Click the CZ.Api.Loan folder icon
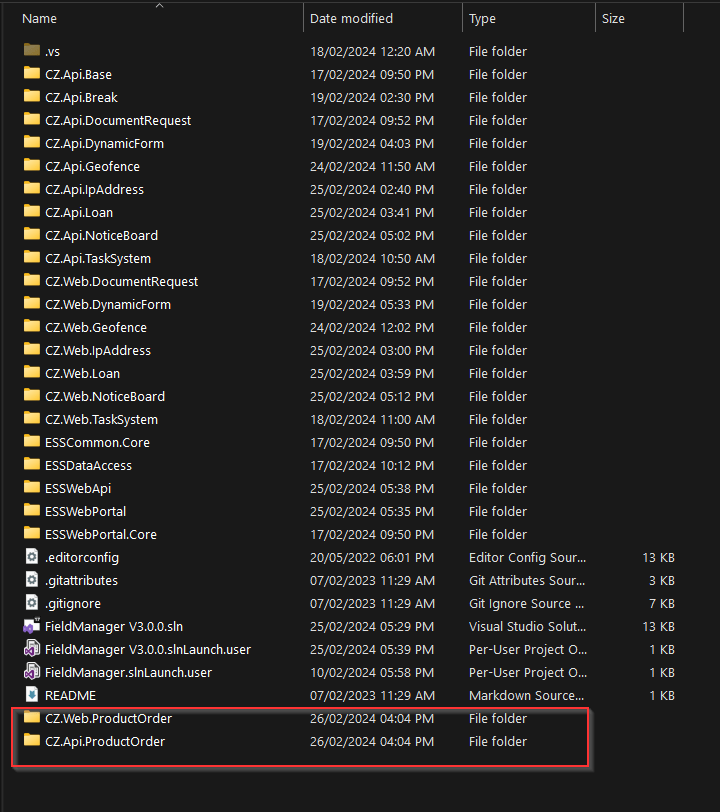 [x=32, y=211]
